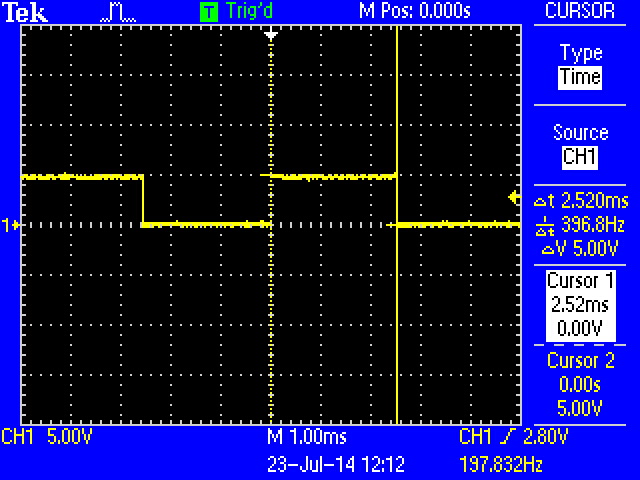The image size is (640, 480).
Task: Click the white trigger position arrow at top
Action: (270, 35)
